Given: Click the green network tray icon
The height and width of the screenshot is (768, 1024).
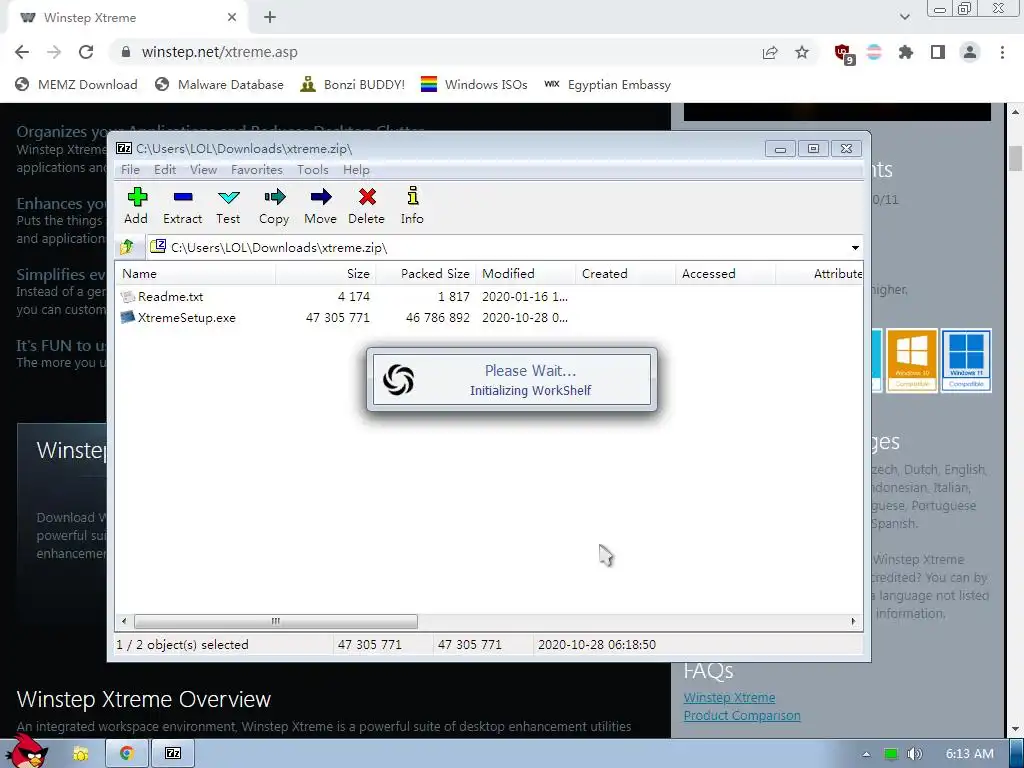Looking at the screenshot, I should [x=890, y=754].
